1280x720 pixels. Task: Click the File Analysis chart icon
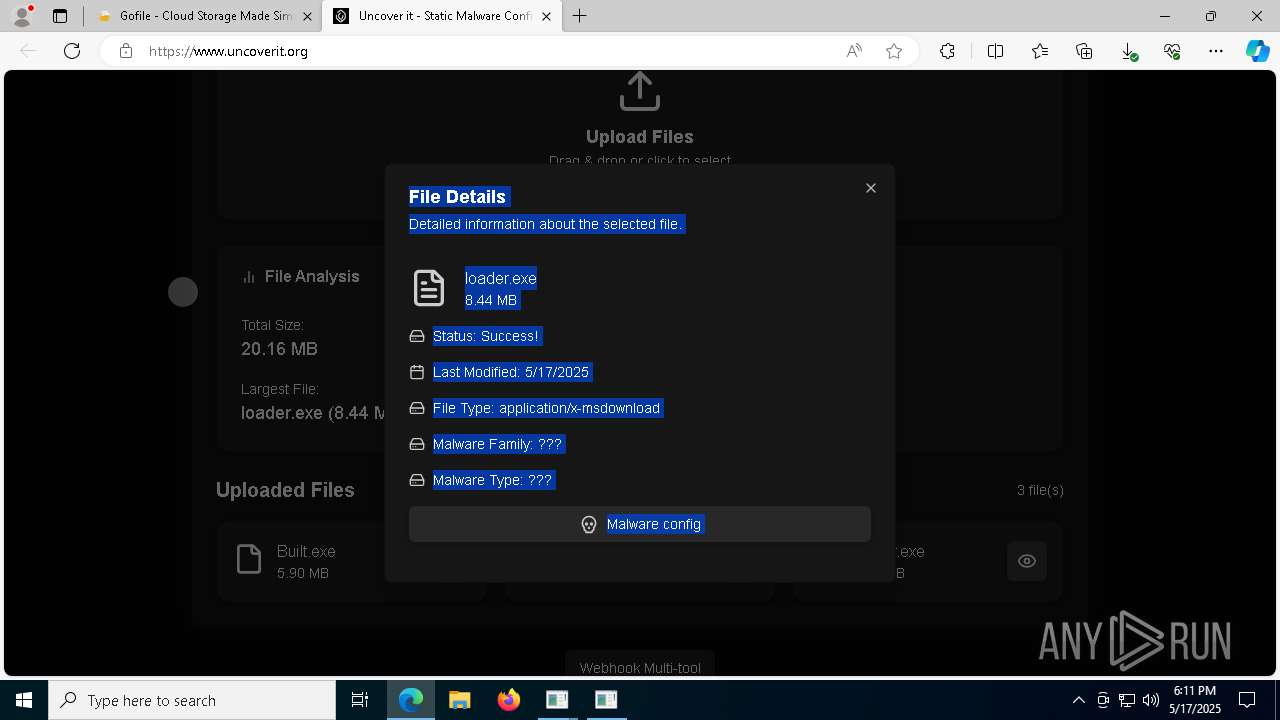(x=249, y=277)
